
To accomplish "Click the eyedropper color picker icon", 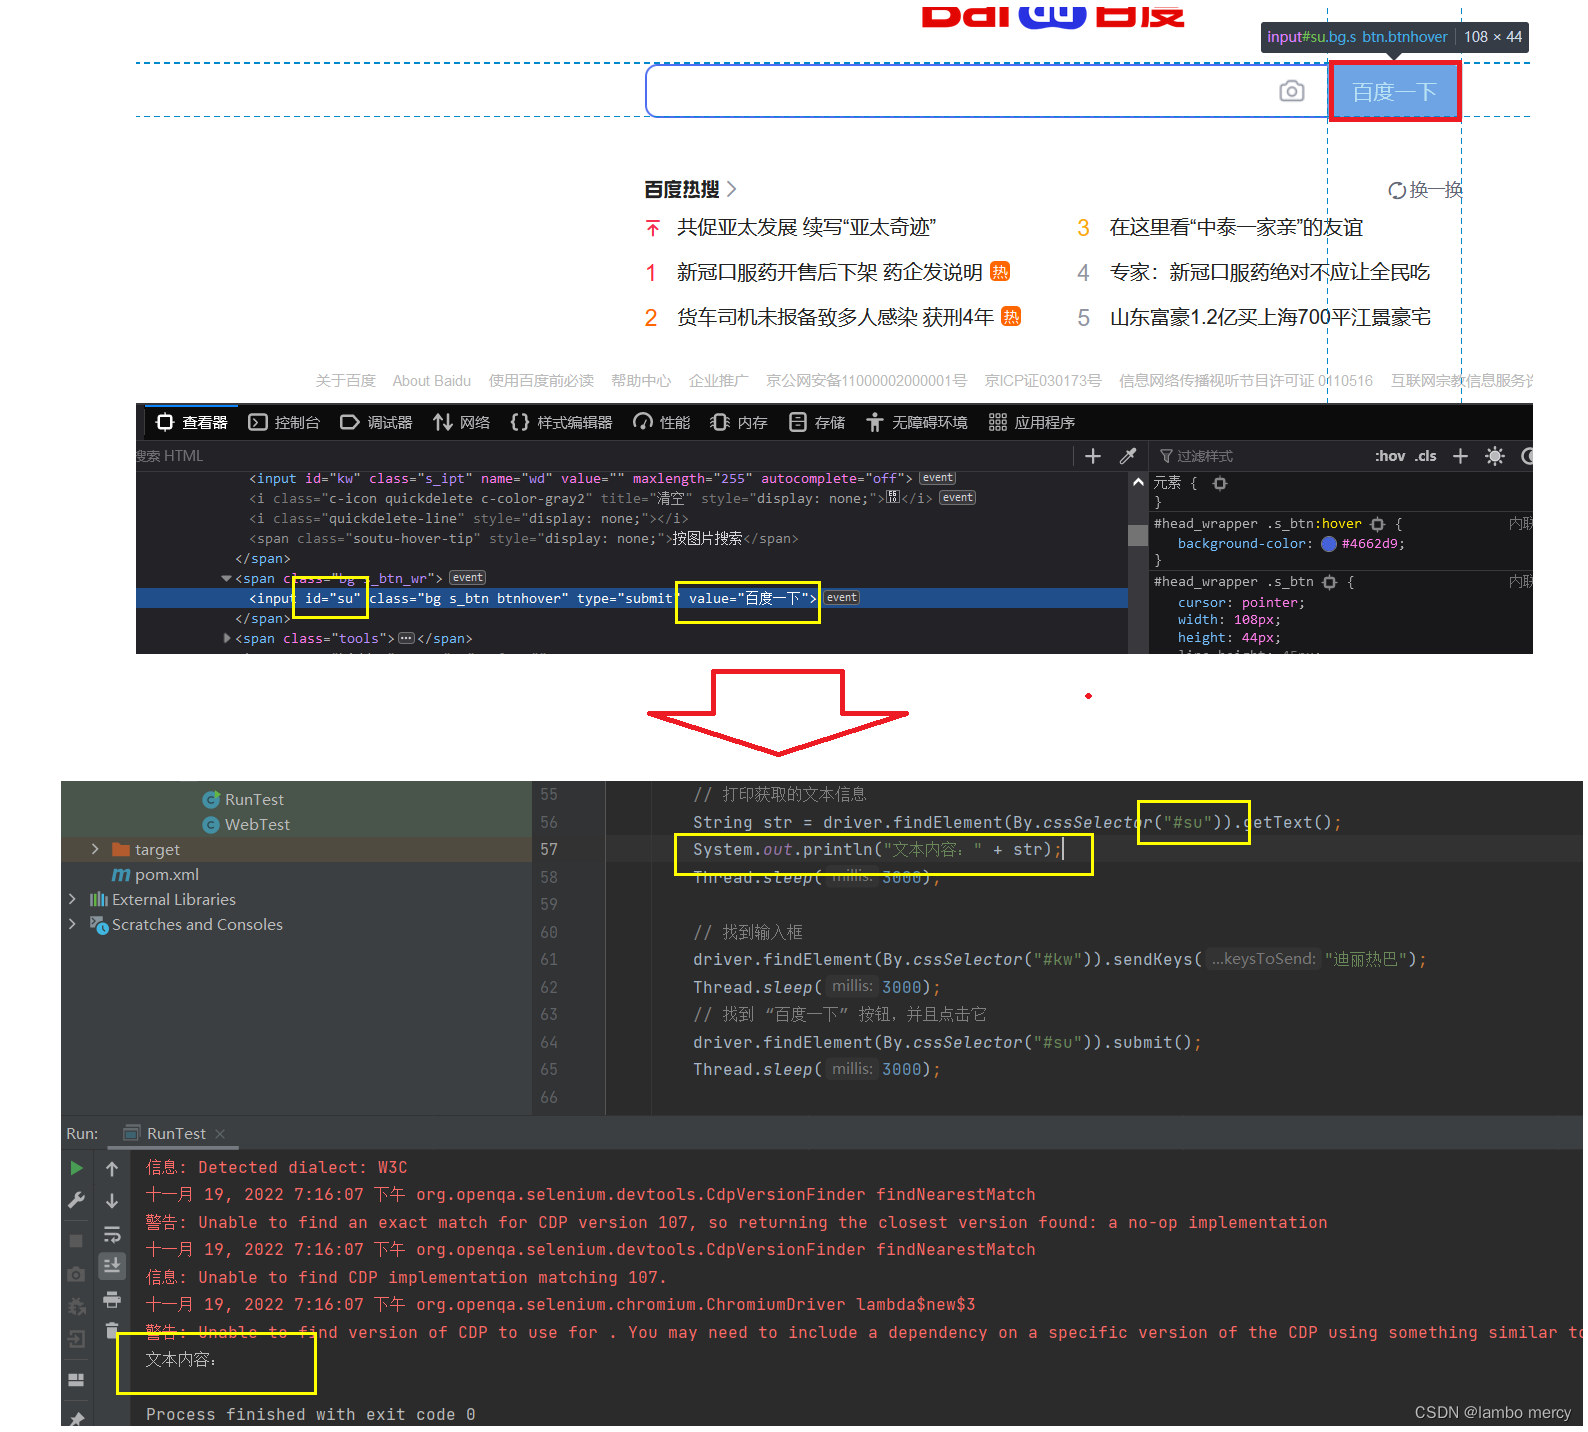I will coord(1128,456).
